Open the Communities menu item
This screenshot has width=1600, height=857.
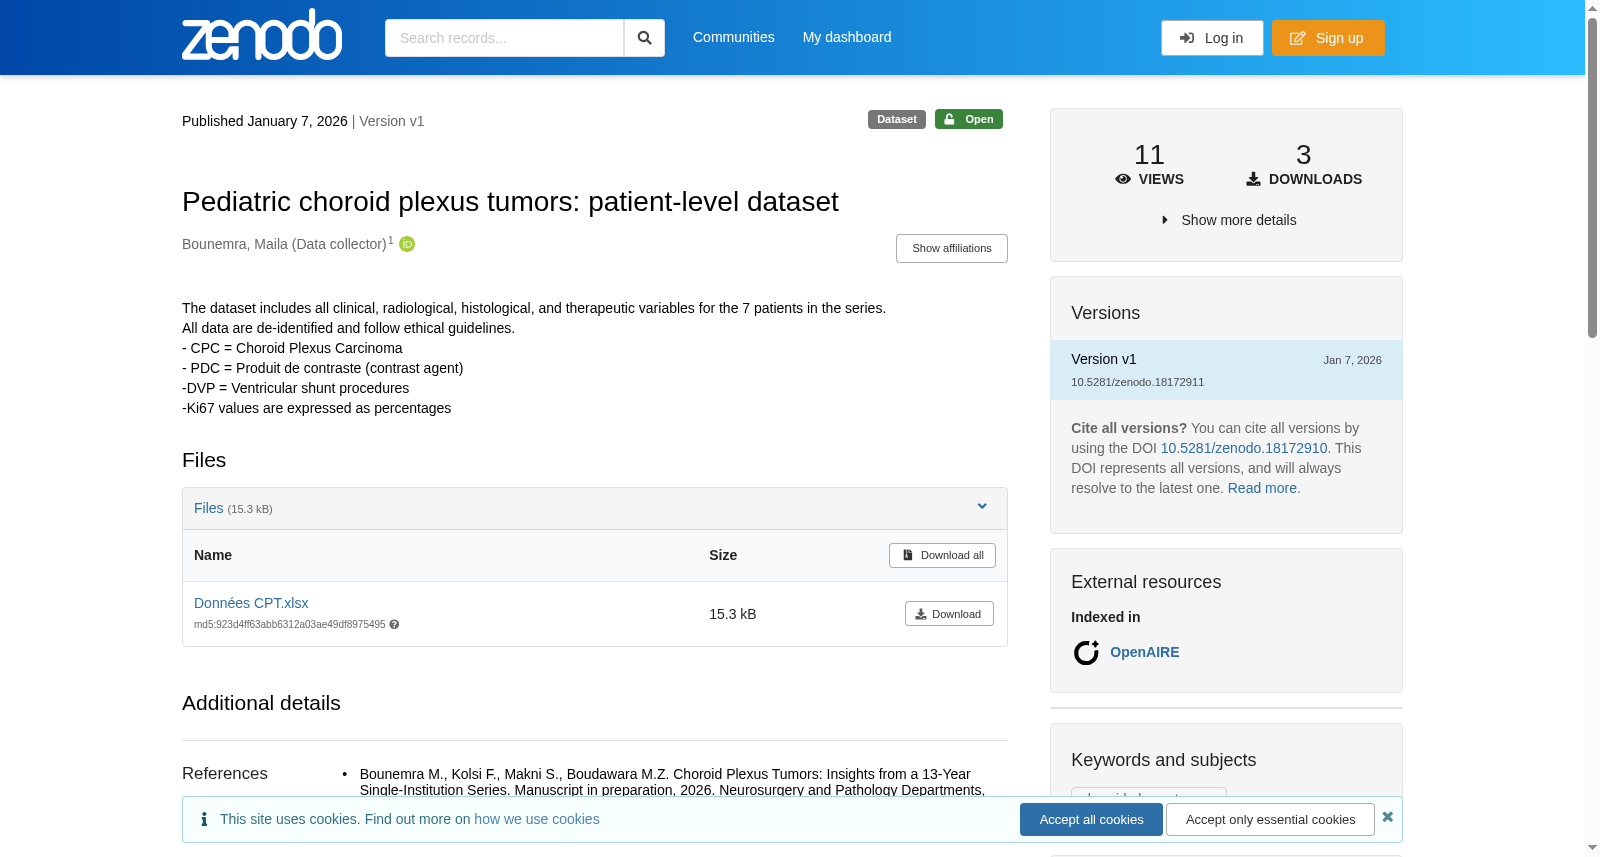click(734, 37)
